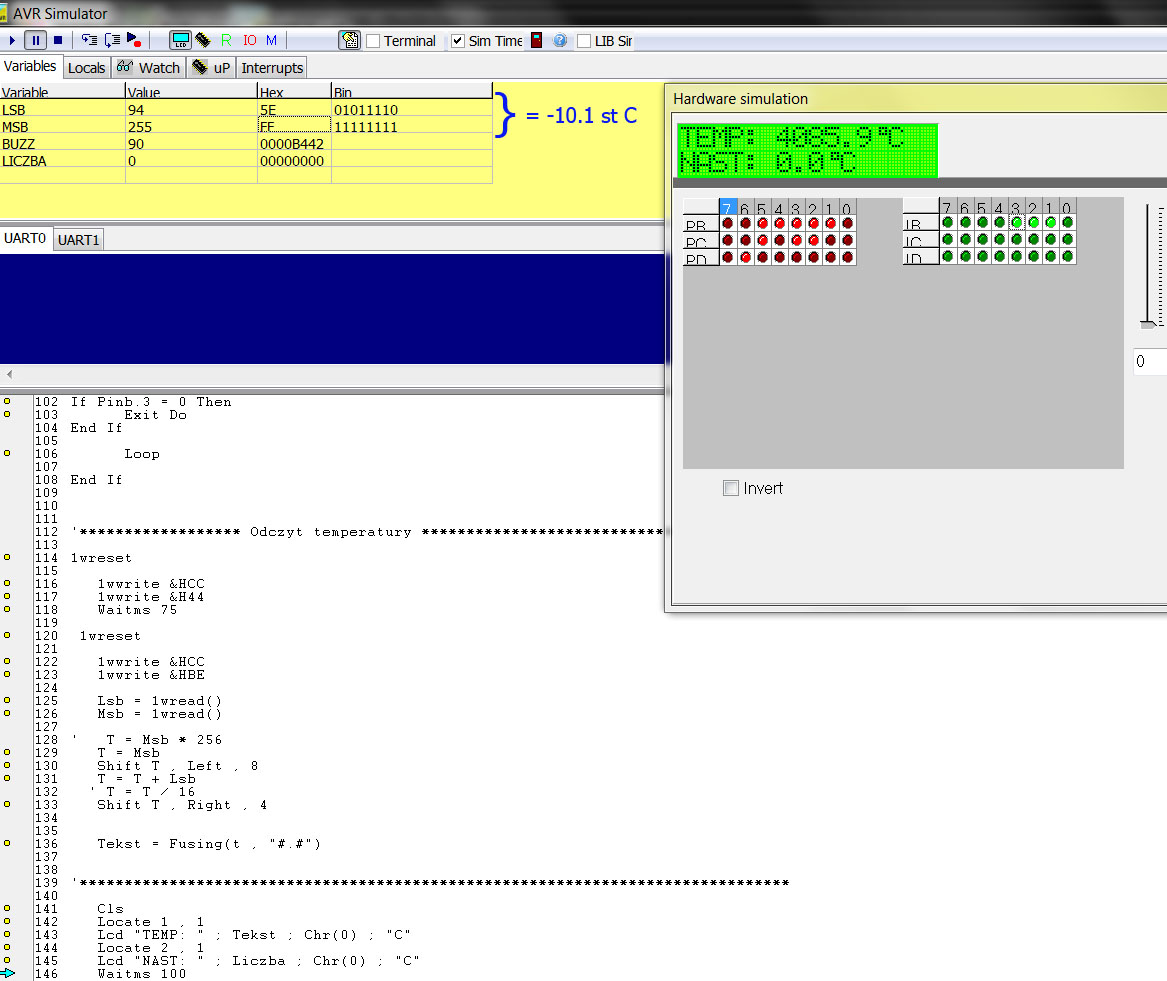Open the Locals tab

86,68
